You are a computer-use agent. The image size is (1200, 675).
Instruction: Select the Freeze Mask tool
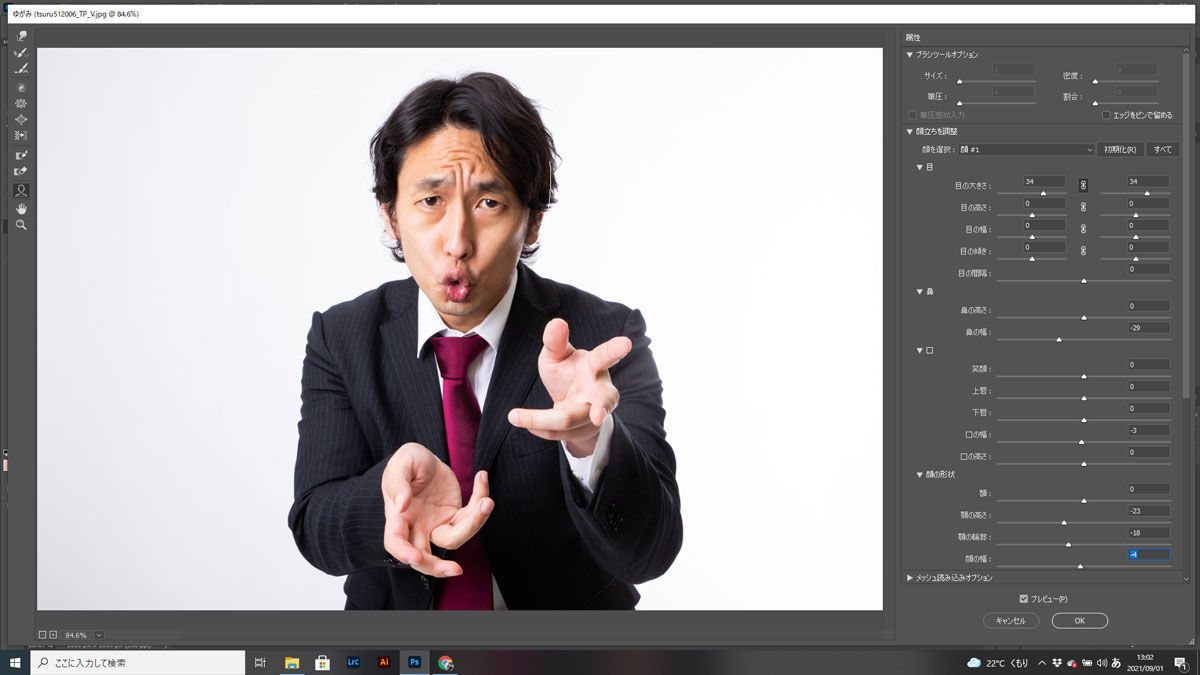(22, 155)
